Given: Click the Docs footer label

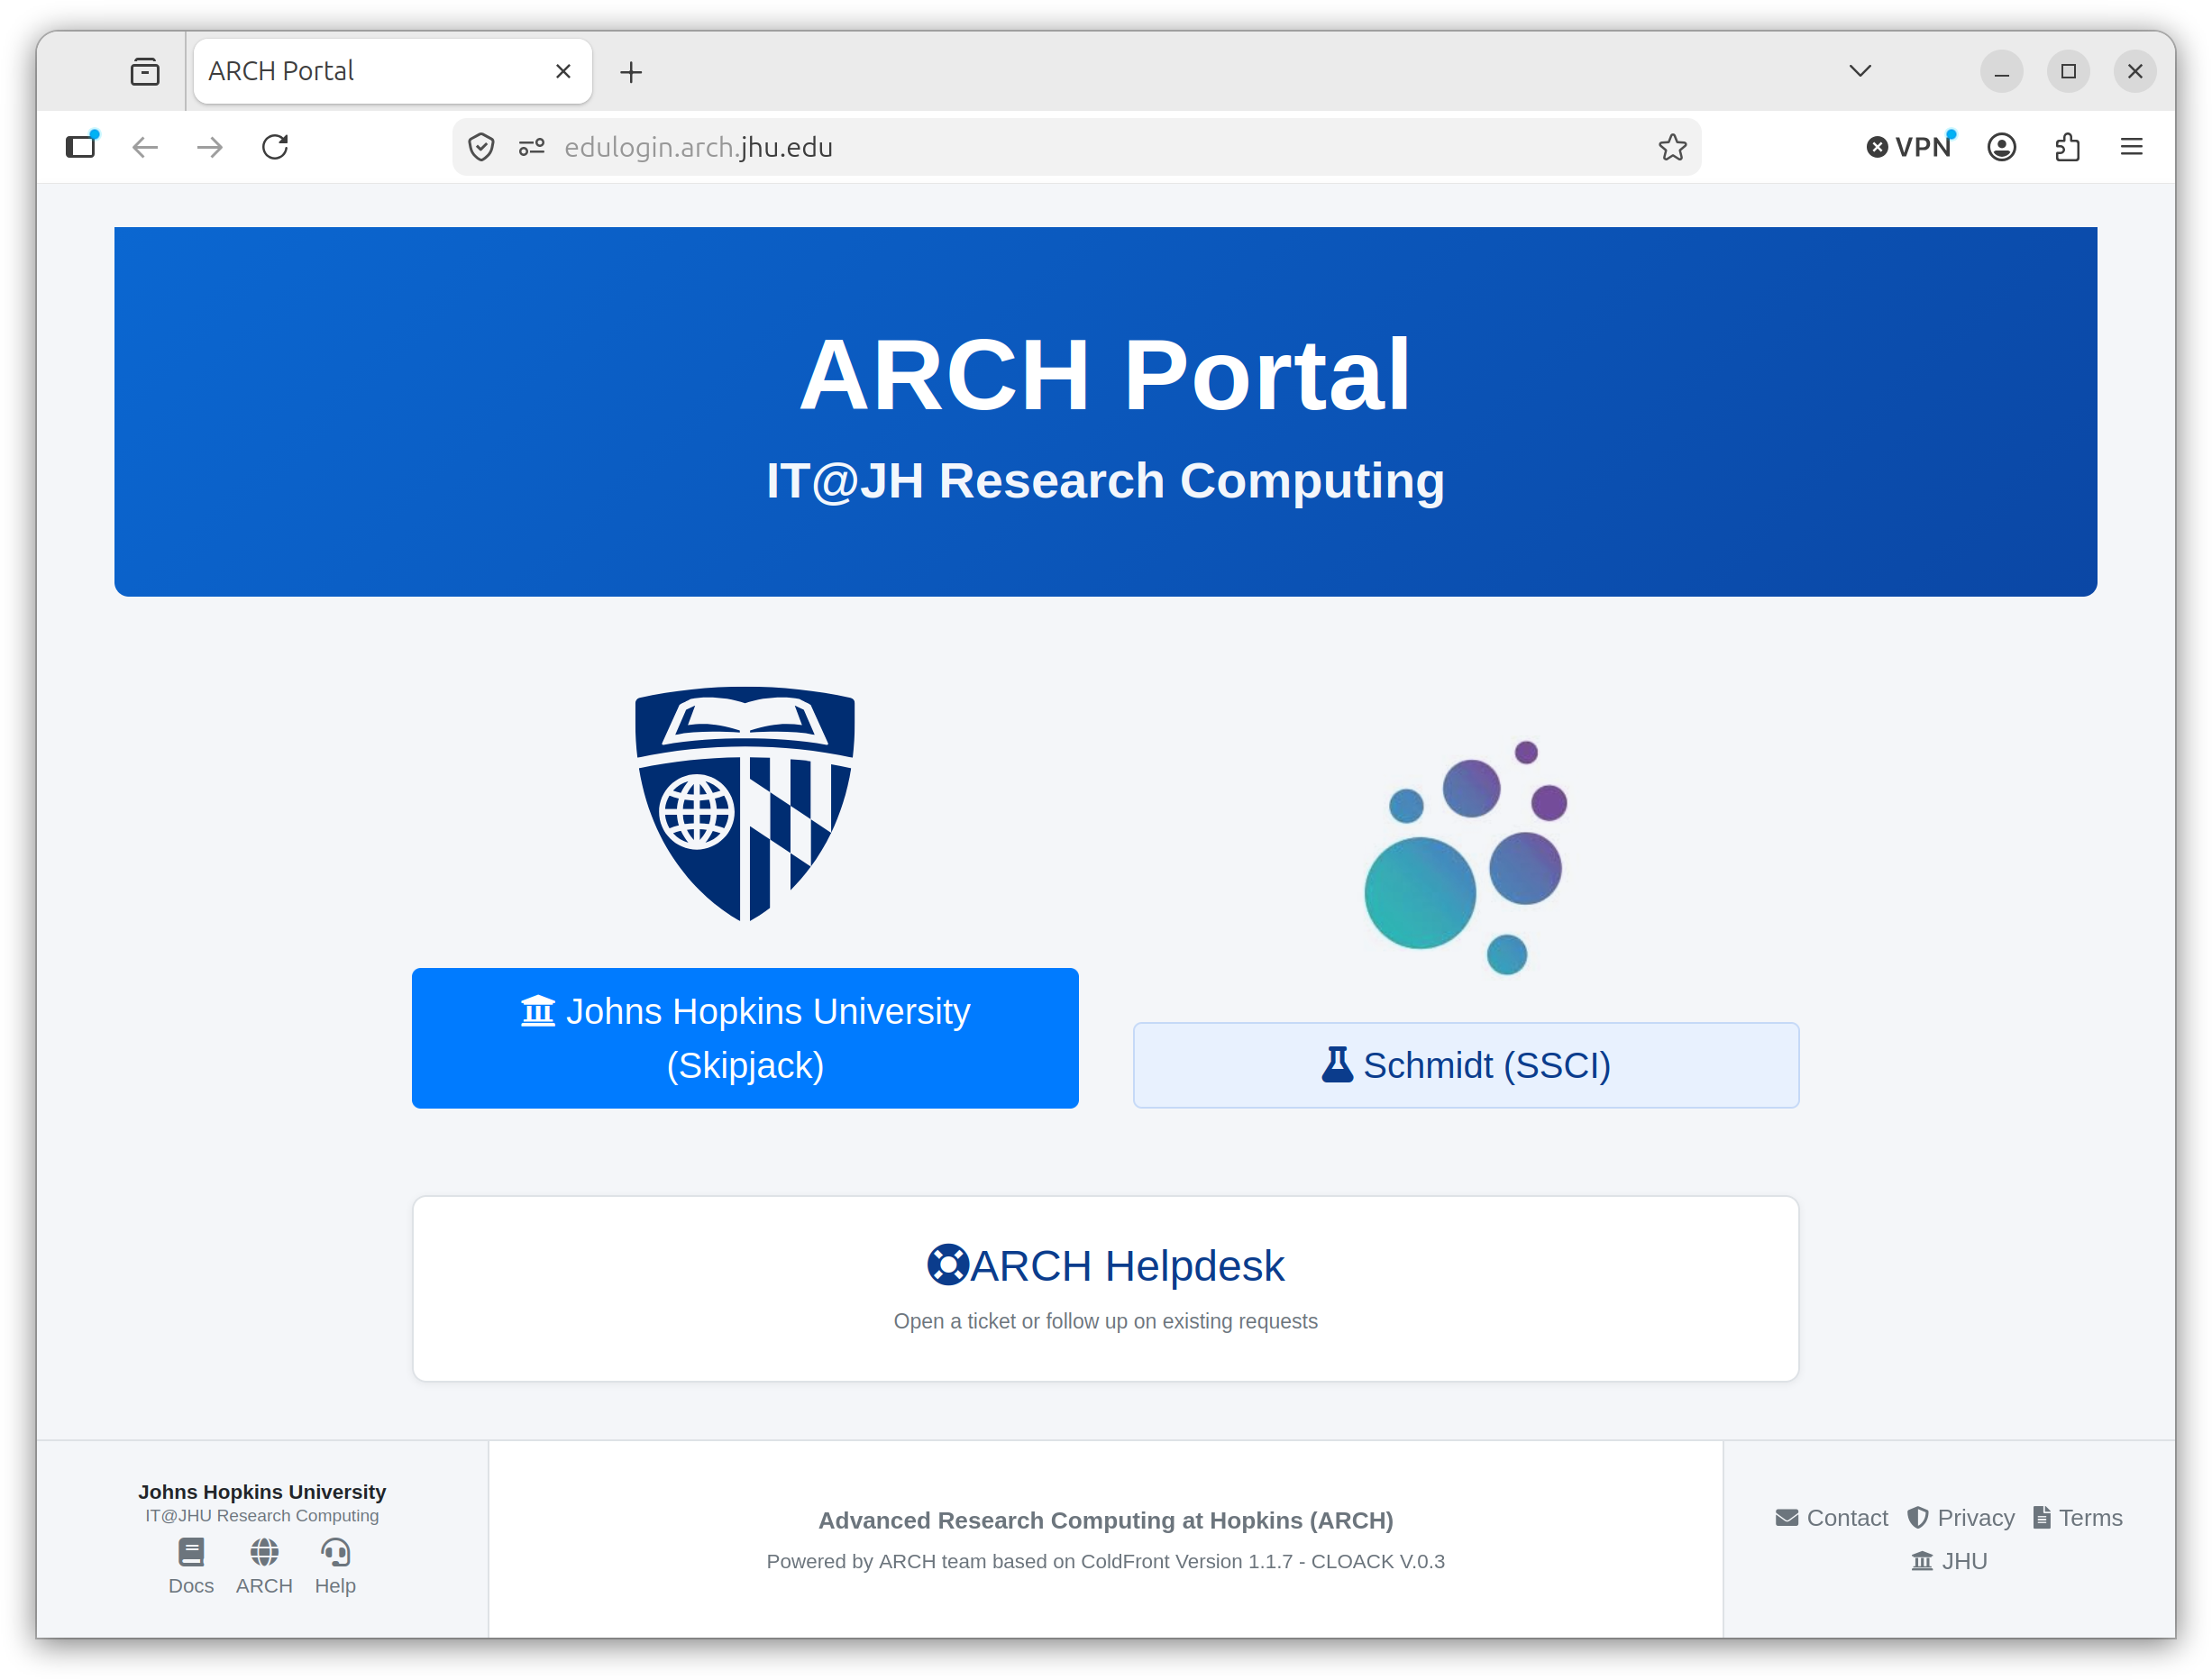Looking at the screenshot, I should (x=191, y=1586).
